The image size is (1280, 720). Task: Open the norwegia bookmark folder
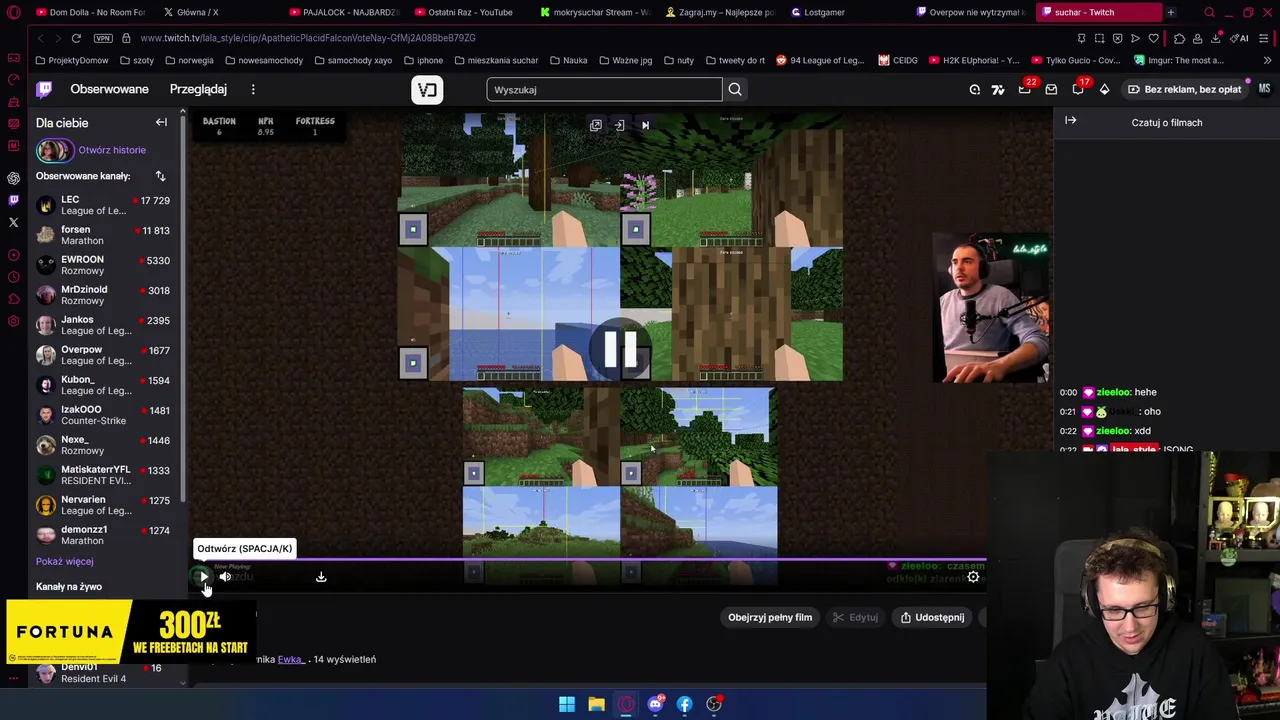(188, 60)
